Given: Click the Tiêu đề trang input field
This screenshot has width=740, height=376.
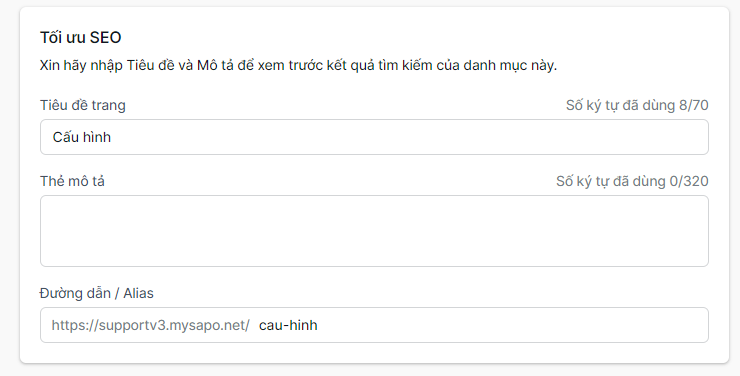Looking at the screenshot, I should click(374, 137).
